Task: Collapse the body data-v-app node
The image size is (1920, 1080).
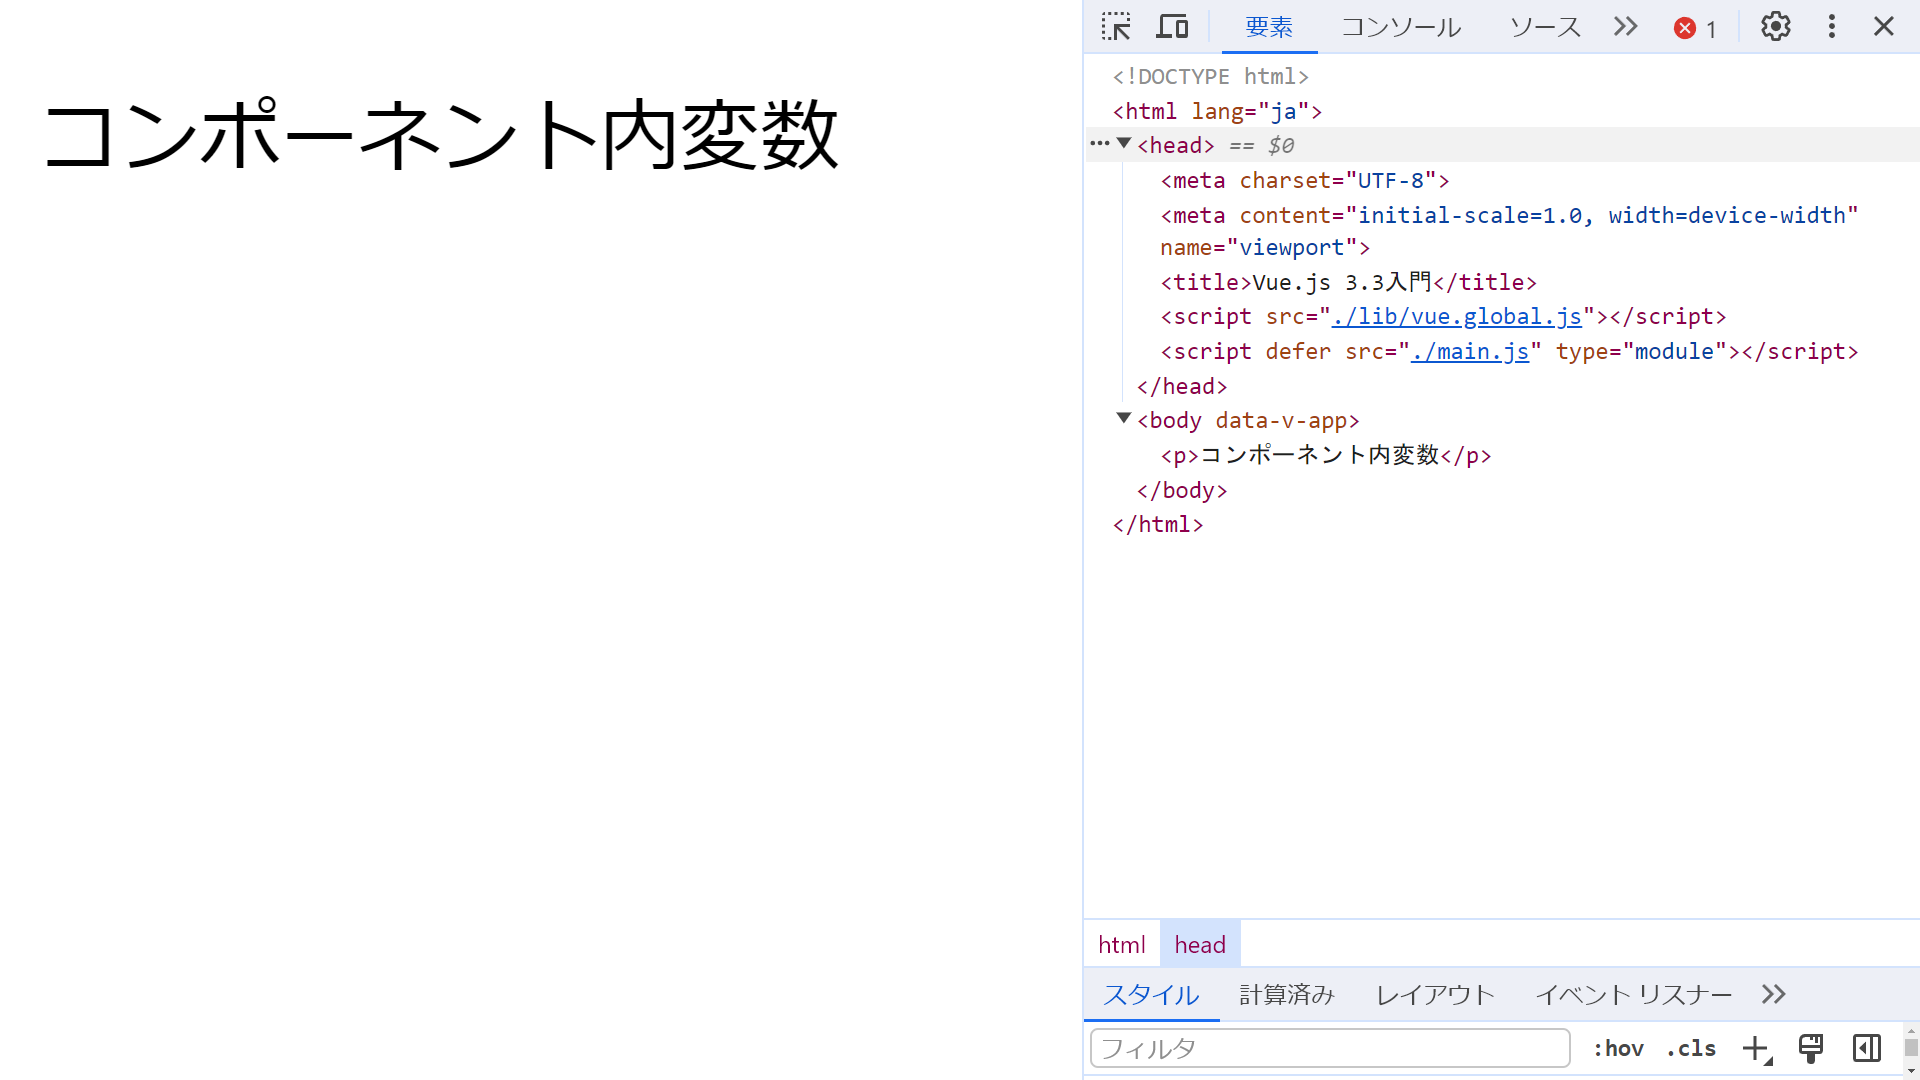Action: click(x=1124, y=419)
